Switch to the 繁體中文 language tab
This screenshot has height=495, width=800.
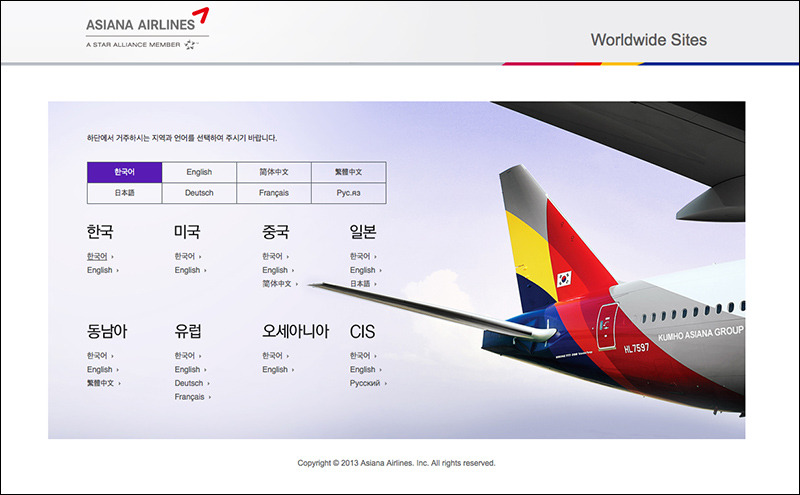click(348, 172)
